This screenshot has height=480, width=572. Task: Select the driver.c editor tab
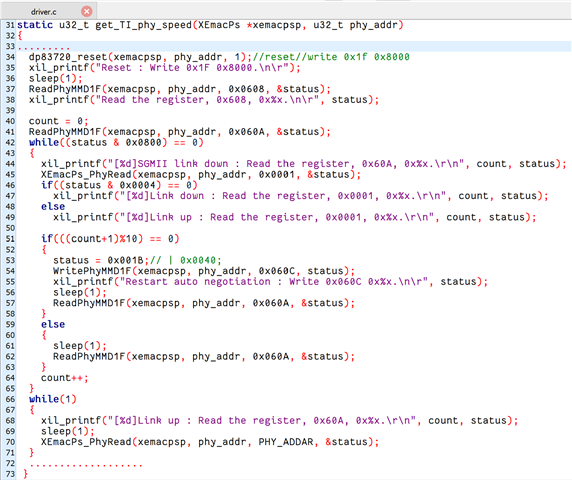click(x=49, y=11)
